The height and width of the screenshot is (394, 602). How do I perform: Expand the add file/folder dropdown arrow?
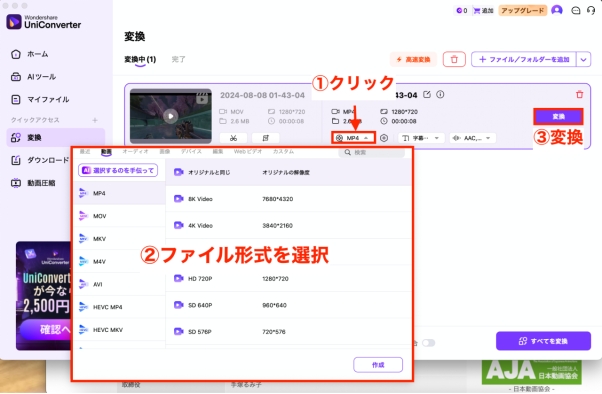pyautogui.click(x=584, y=60)
